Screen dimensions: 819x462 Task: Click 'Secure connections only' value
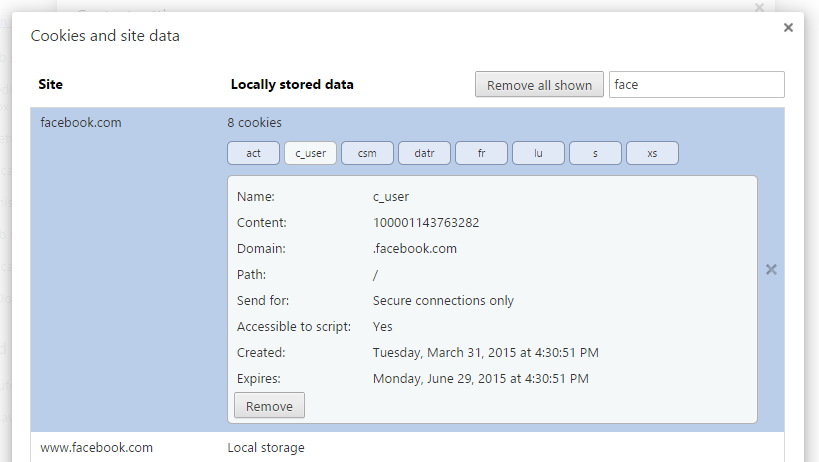click(x=443, y=301)
